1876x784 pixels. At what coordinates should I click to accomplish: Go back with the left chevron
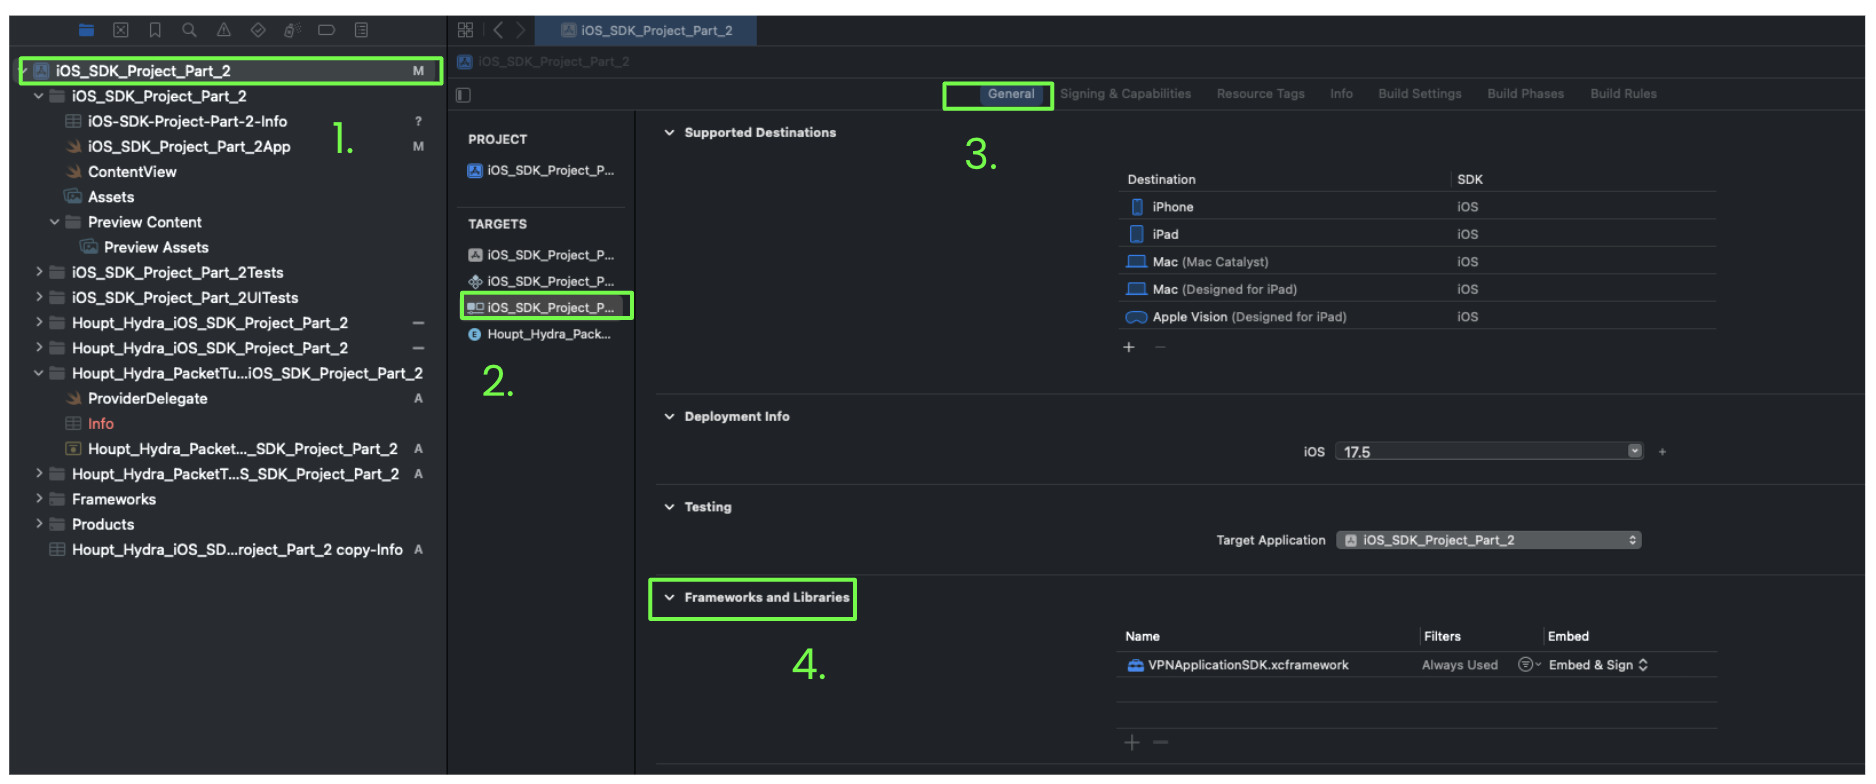click(498, 30)
